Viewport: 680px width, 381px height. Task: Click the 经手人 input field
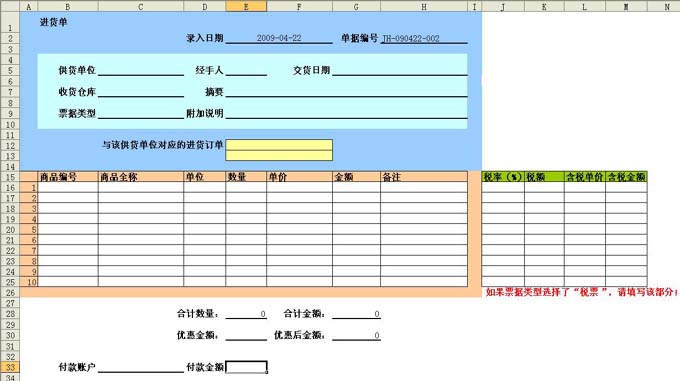(x=246, y=70)
